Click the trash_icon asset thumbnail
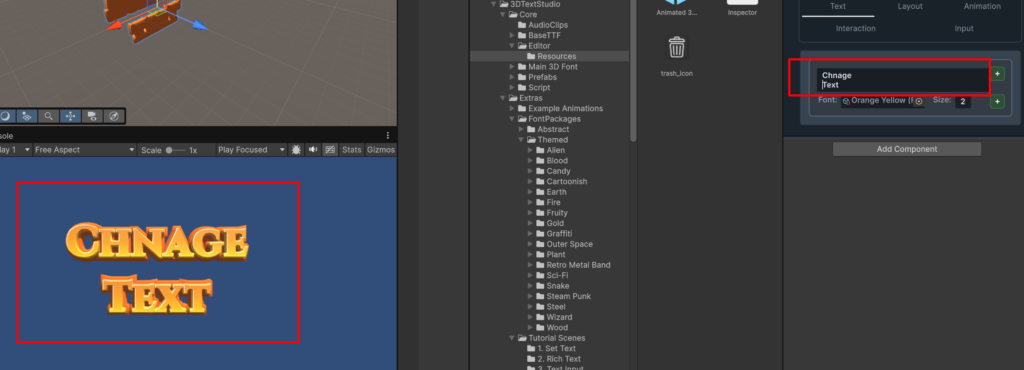The image size is (1024, 370). point(677,48)
